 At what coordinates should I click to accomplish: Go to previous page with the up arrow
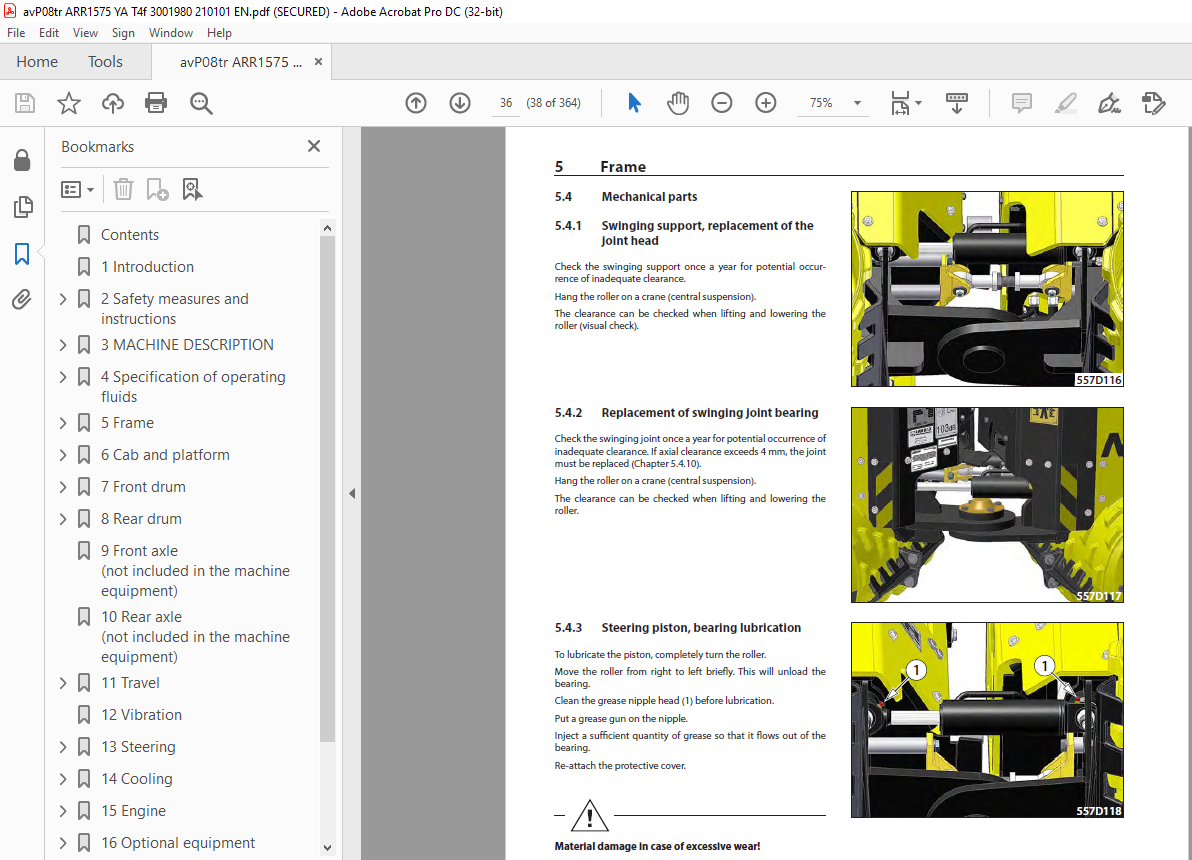click(416, 103)
